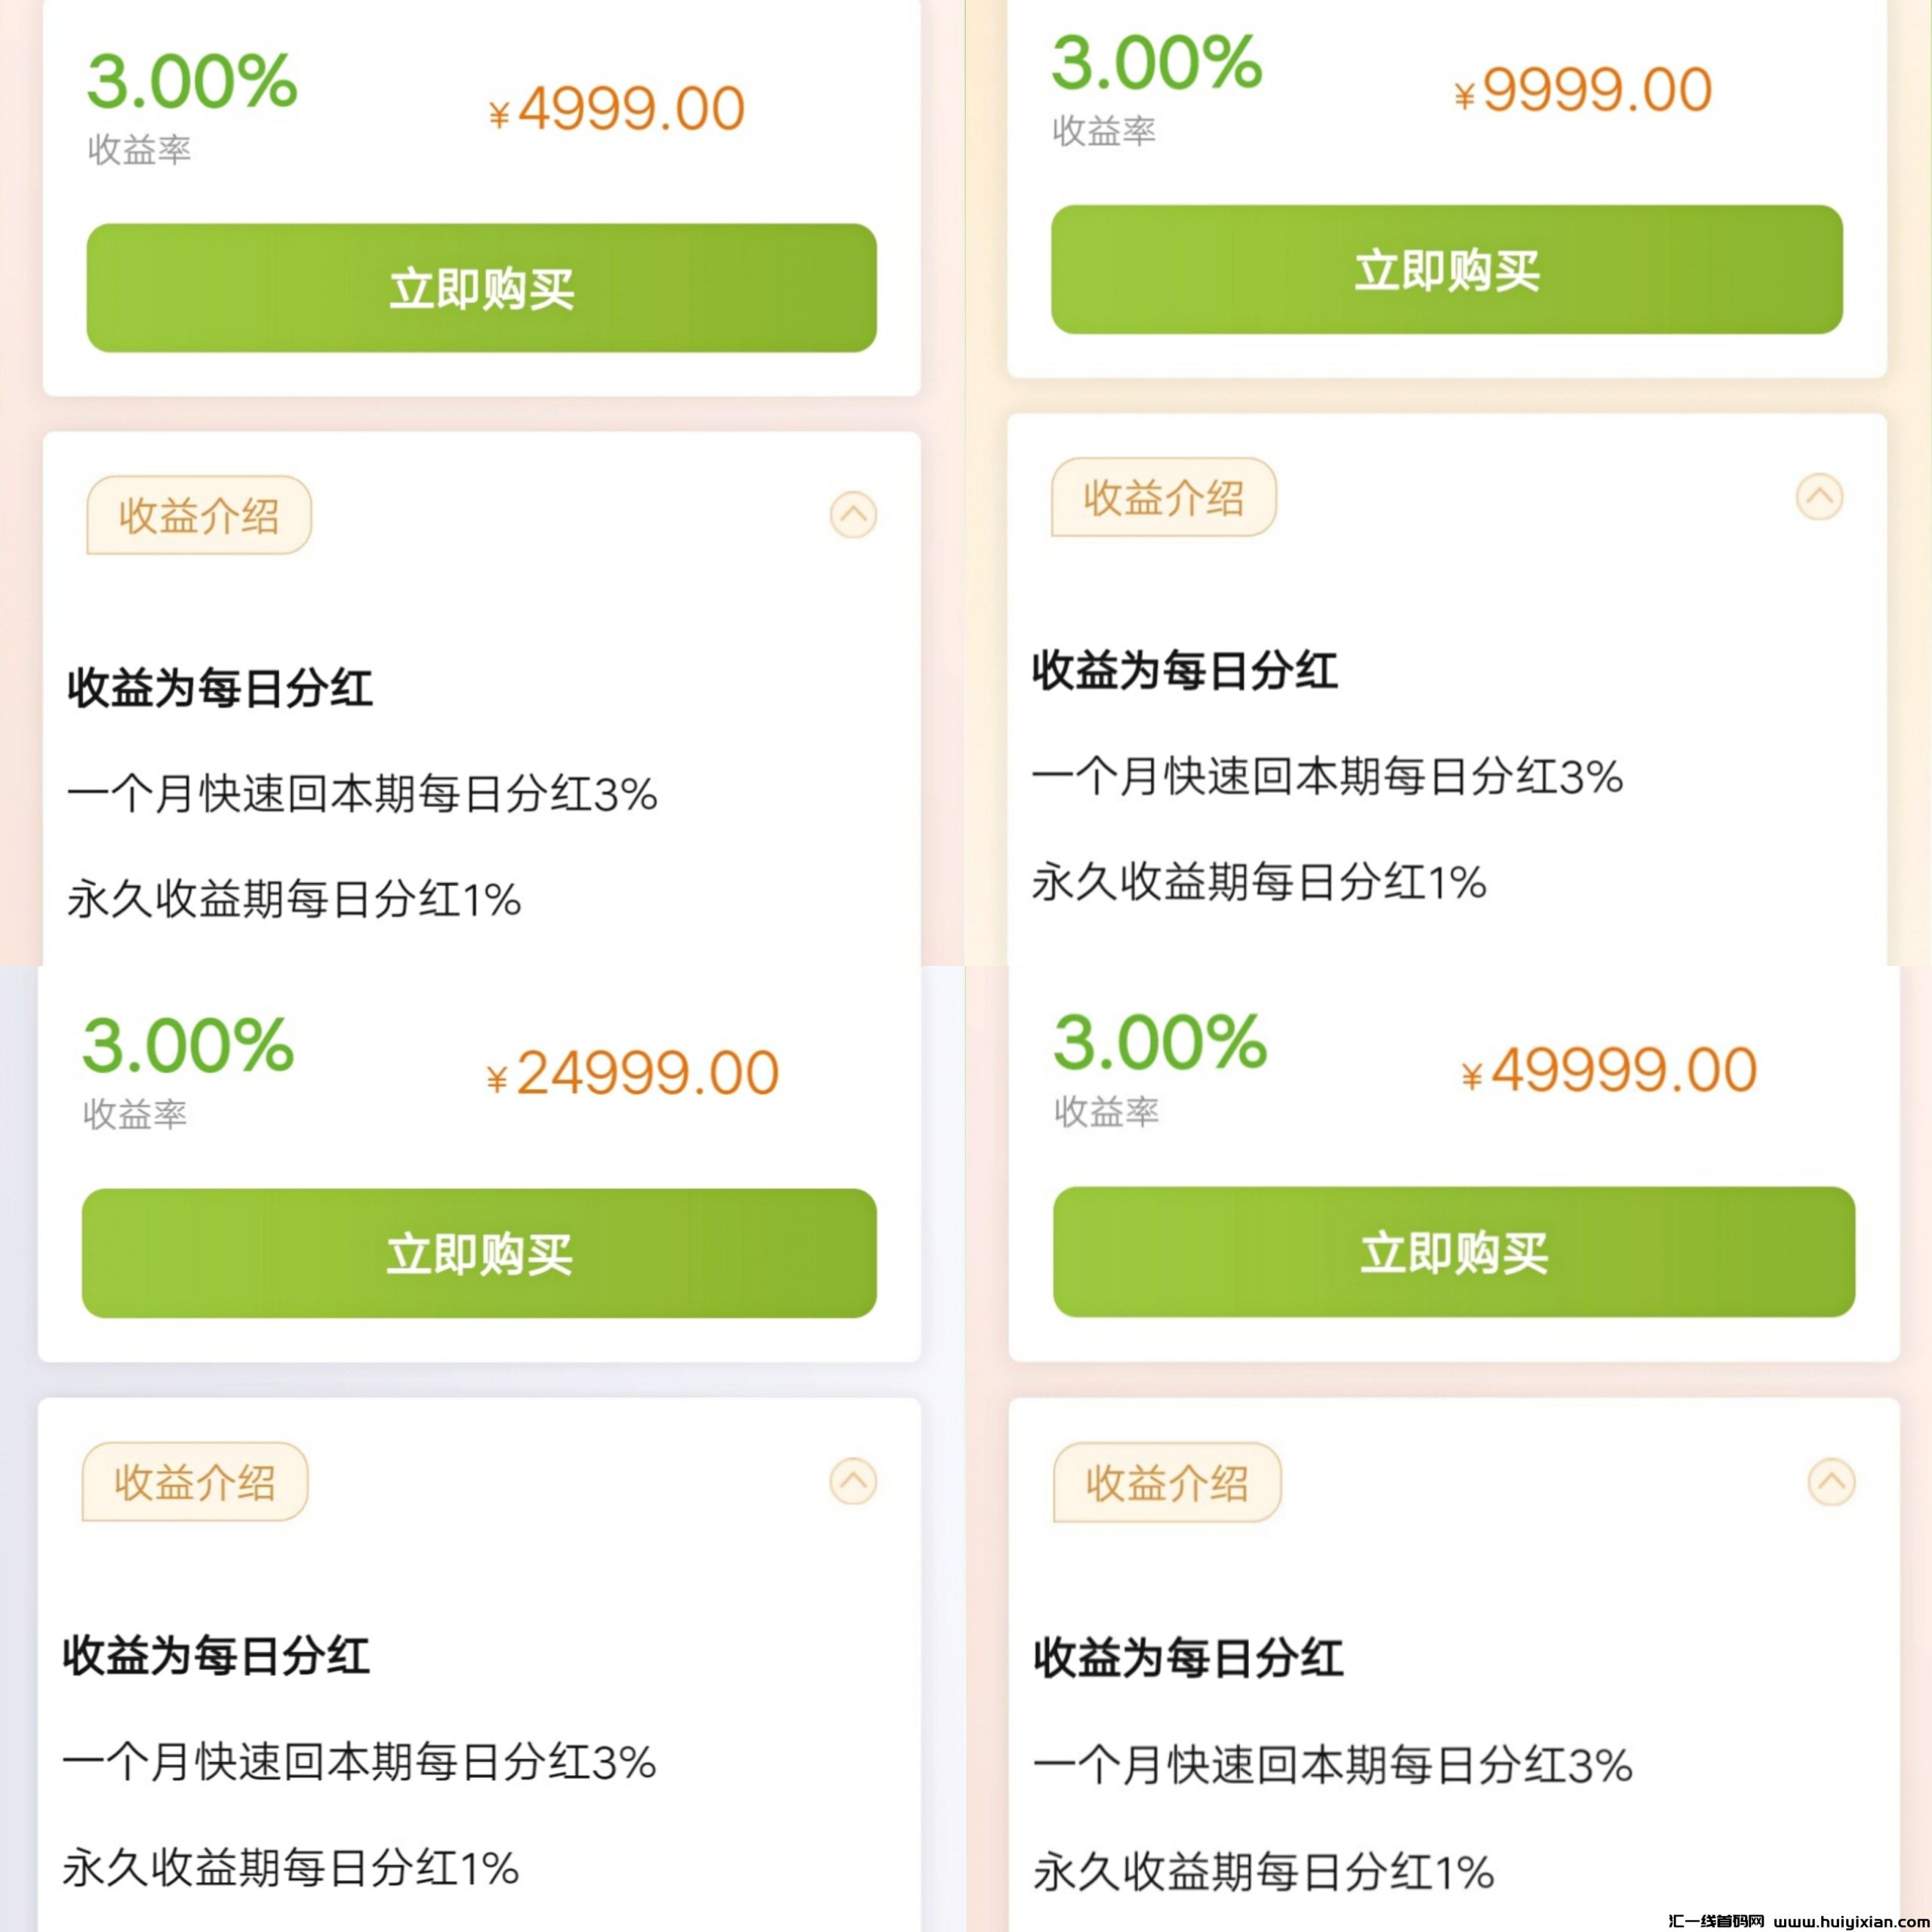This screenshot has width=1932, height=1932.
Task: Select the ¥24999.00 price text
Action: [632, 1073]
